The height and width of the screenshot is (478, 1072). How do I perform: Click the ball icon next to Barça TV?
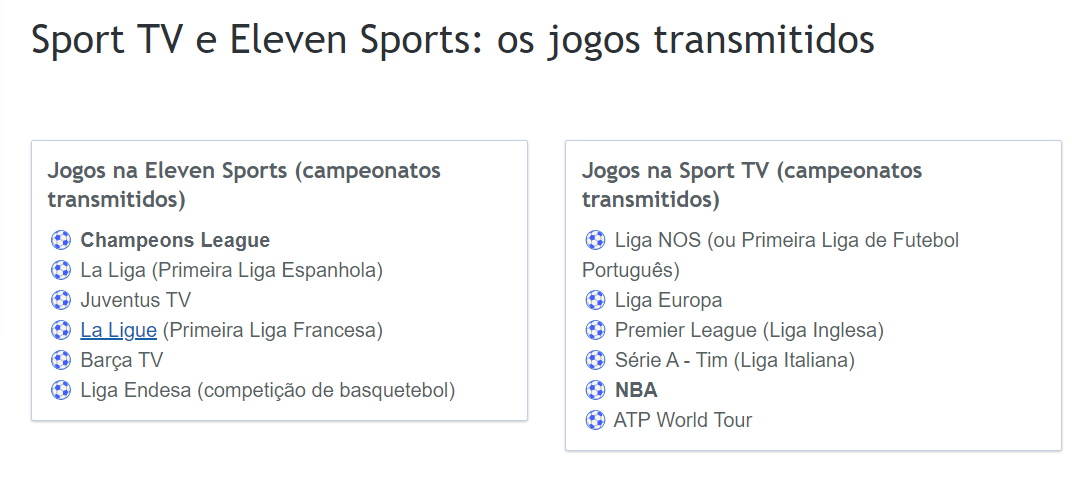click(61, 360)
